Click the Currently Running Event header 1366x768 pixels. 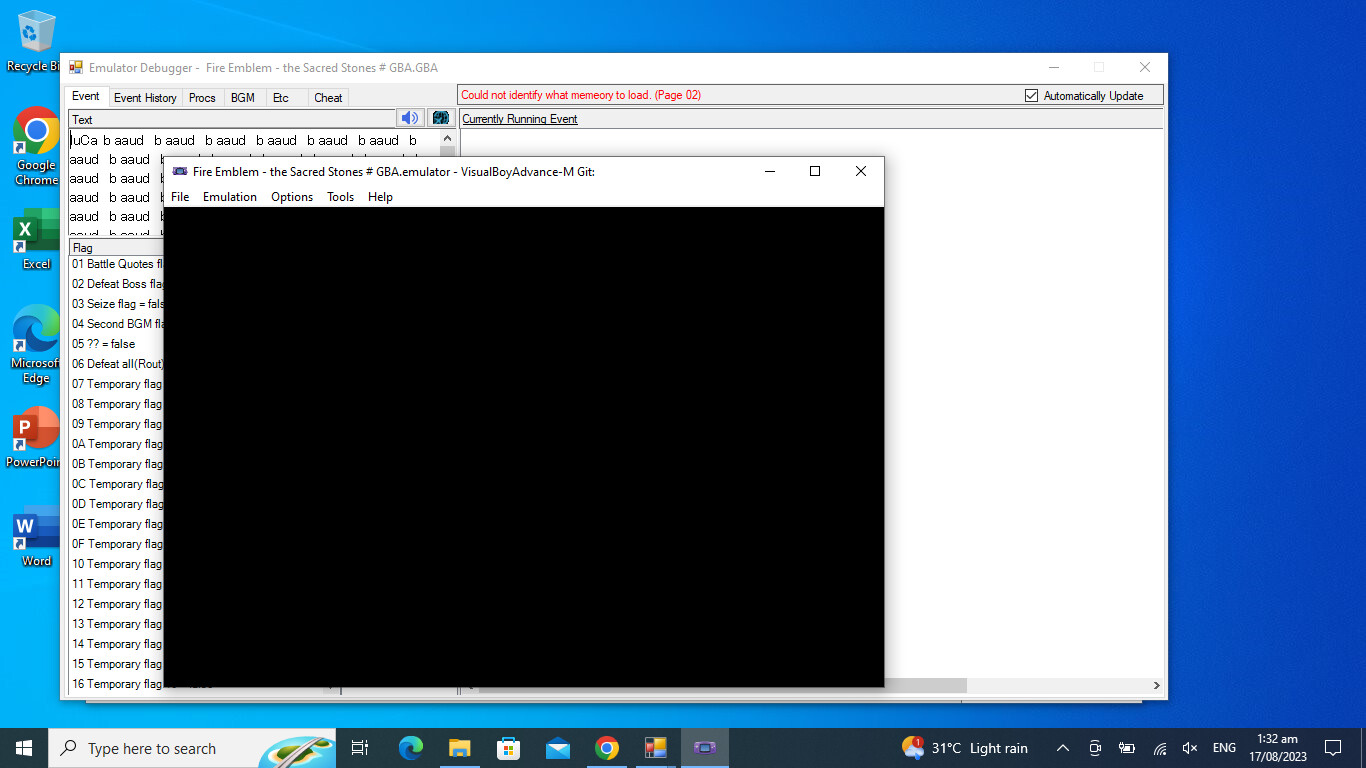520,119
